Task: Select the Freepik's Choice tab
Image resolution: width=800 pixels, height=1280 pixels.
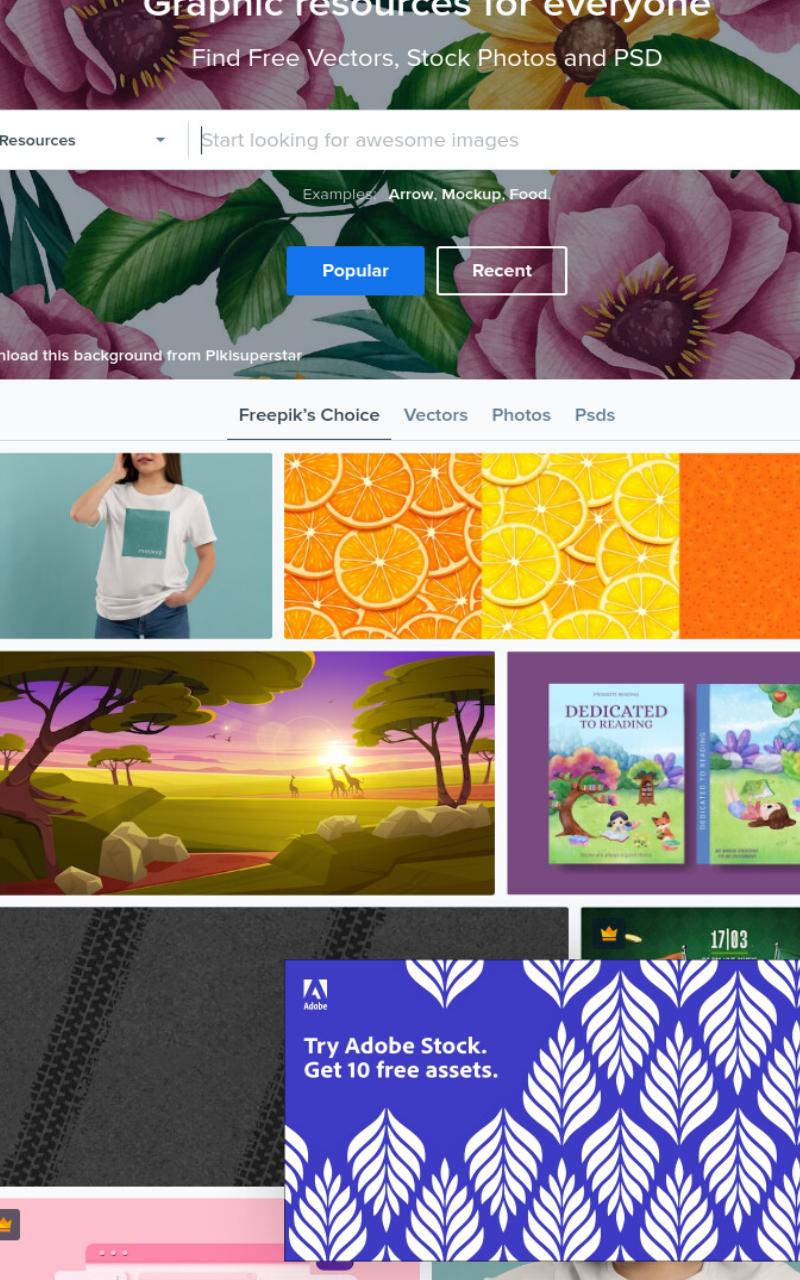Action: click(x=309, y=415)
